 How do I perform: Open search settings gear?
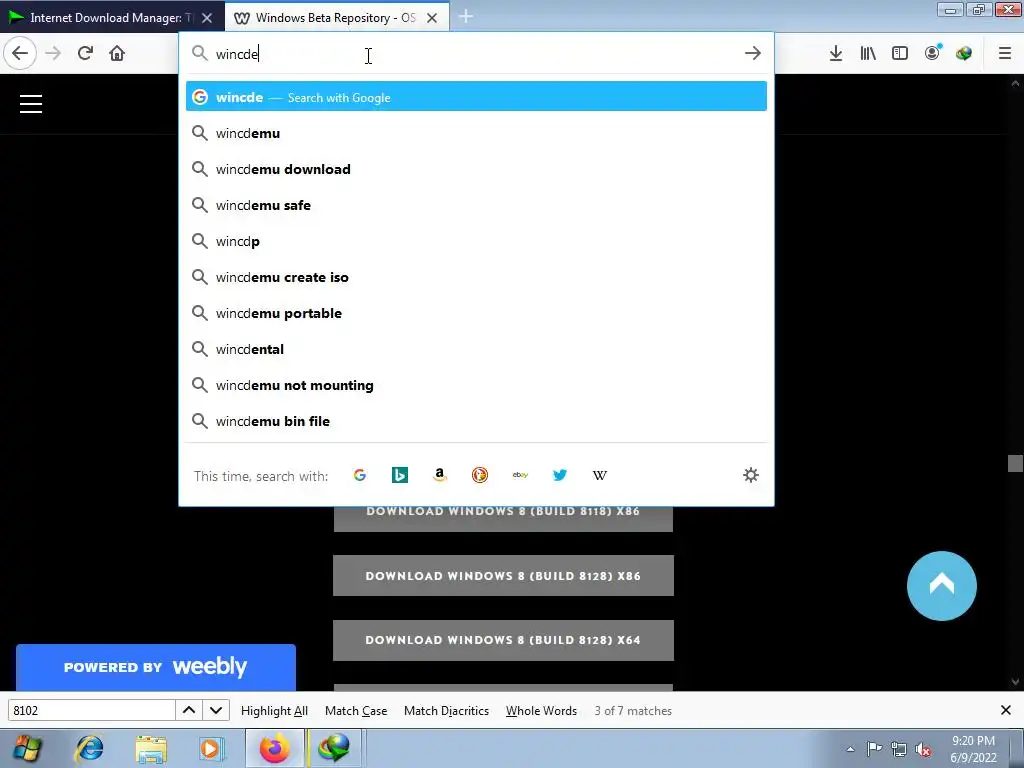point(751,475)
